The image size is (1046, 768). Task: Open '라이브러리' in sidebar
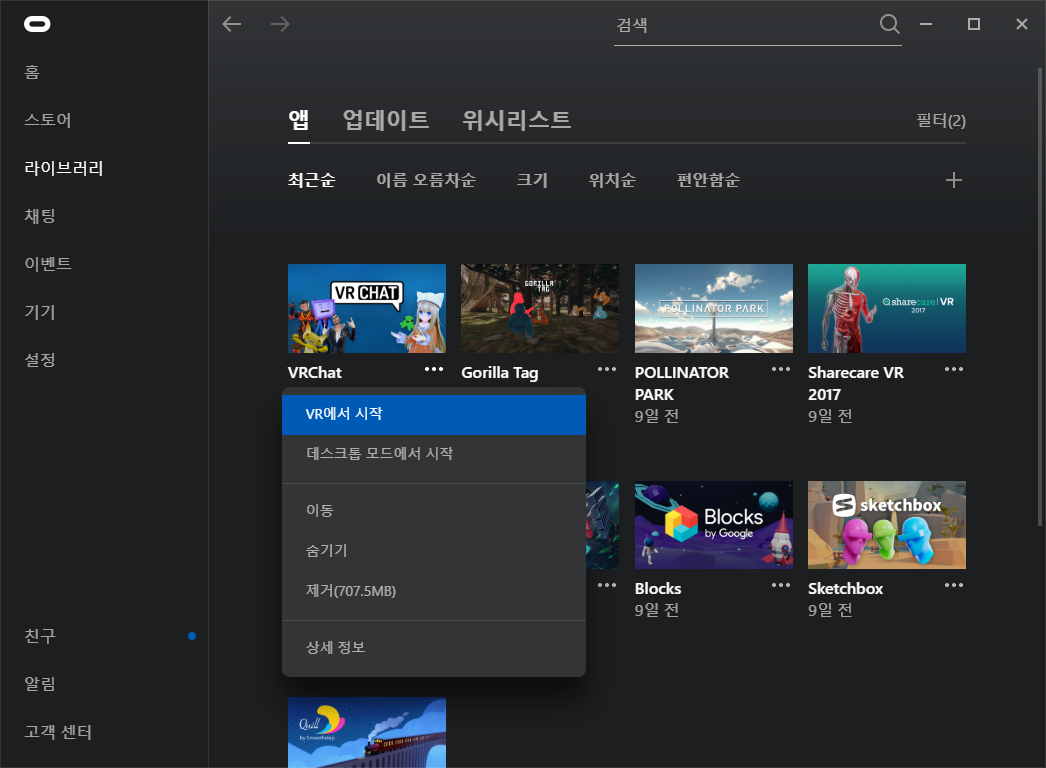click(64, 168)
